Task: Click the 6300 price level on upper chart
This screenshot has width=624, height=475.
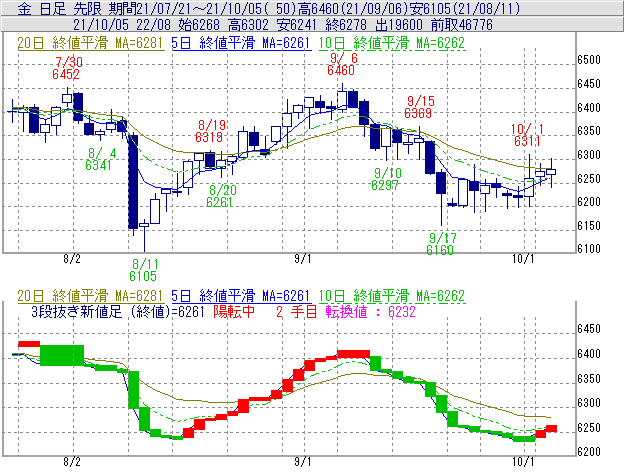Action: point(589,155)
